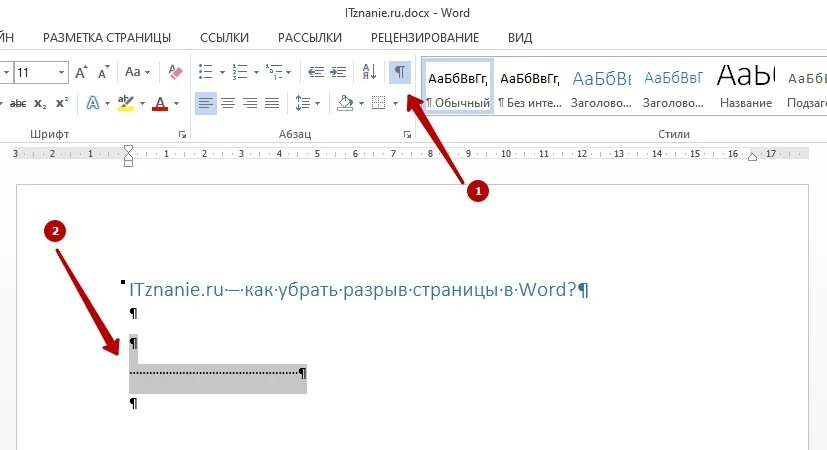Click the line spacing icon
Screen dimensions: 827x450
303,103
